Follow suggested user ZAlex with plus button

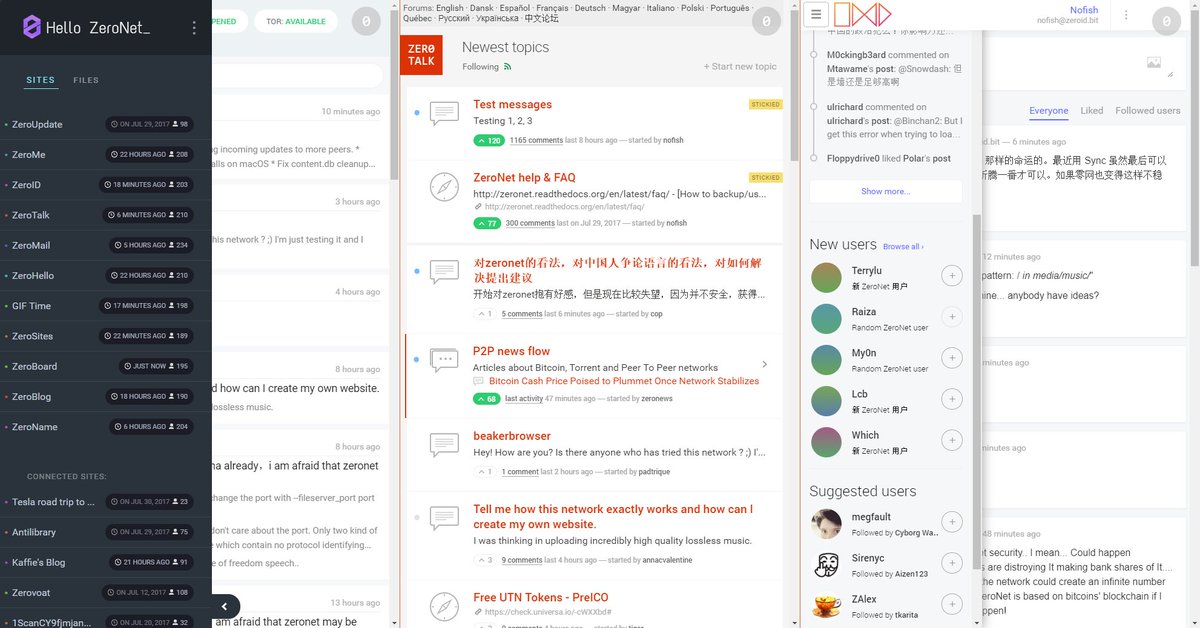pyautogui.click(x=952, y=604)
